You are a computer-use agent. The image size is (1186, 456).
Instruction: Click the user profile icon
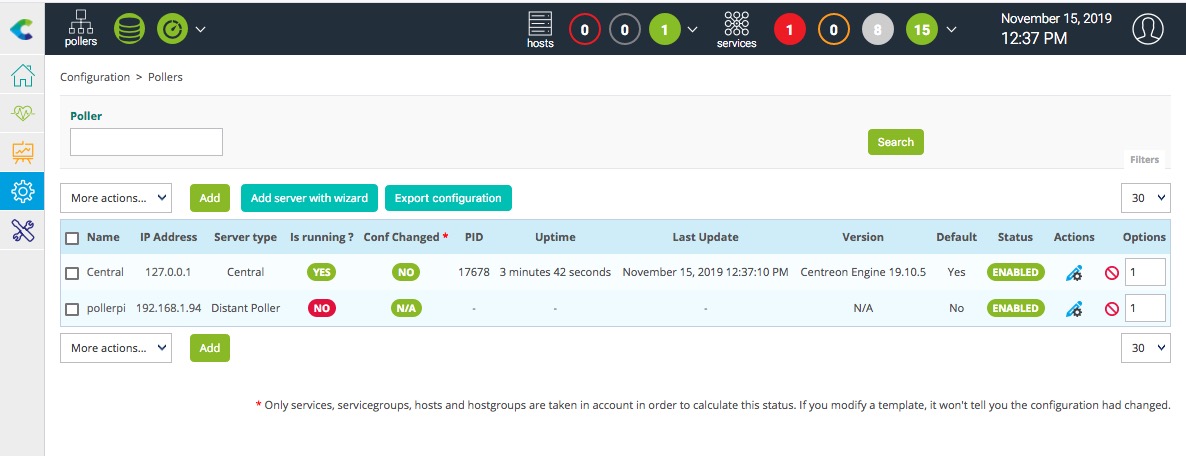click(x=1148, y=29)
